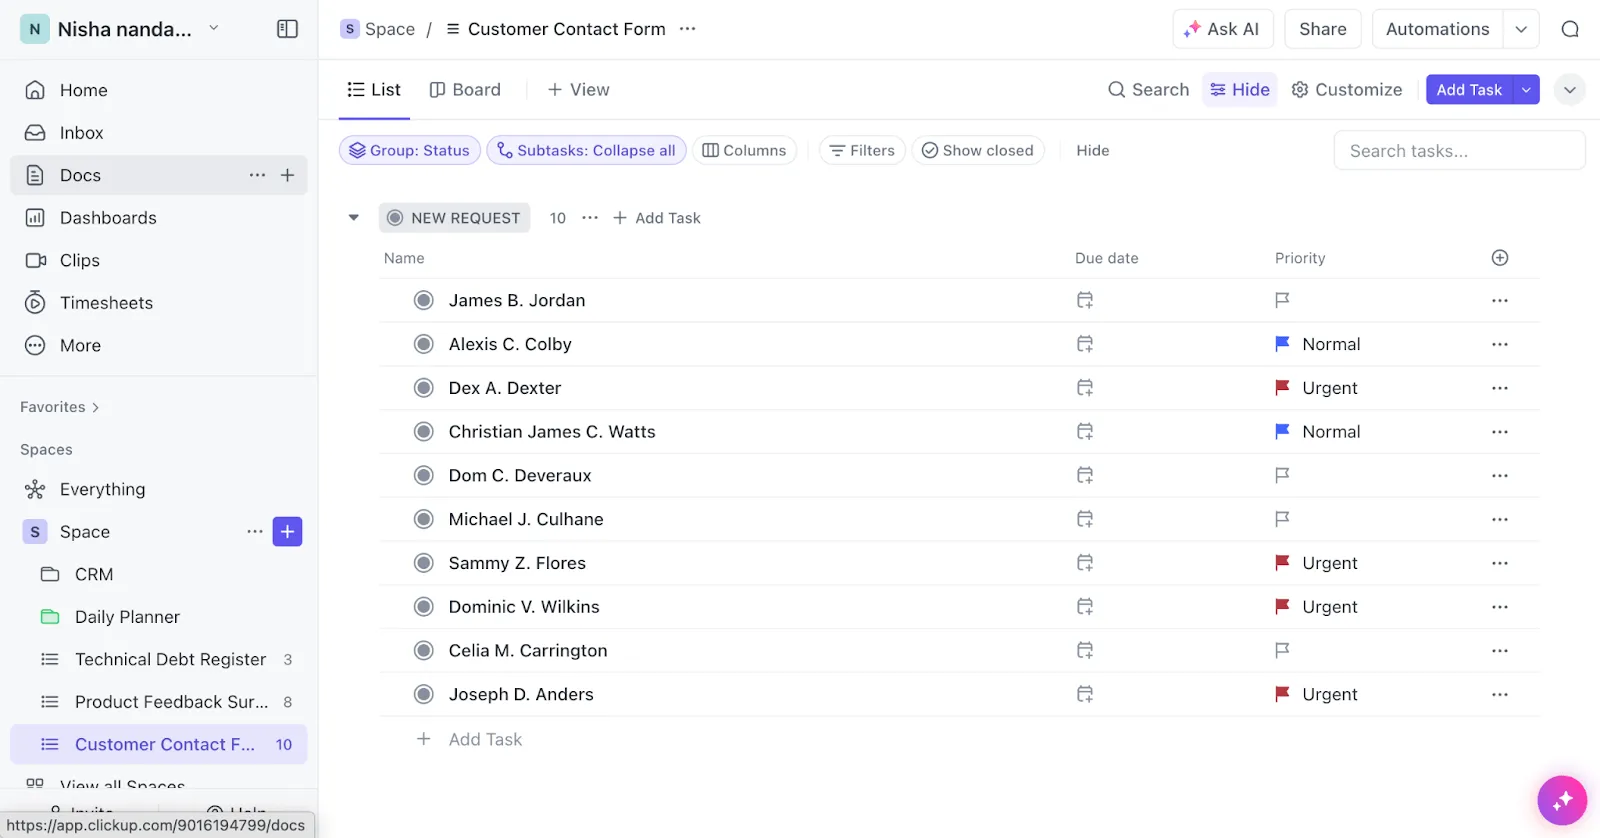The width and height of the screenshot is (1600, 838).
Task: Open Space options ellipsis
Action: 255,532
